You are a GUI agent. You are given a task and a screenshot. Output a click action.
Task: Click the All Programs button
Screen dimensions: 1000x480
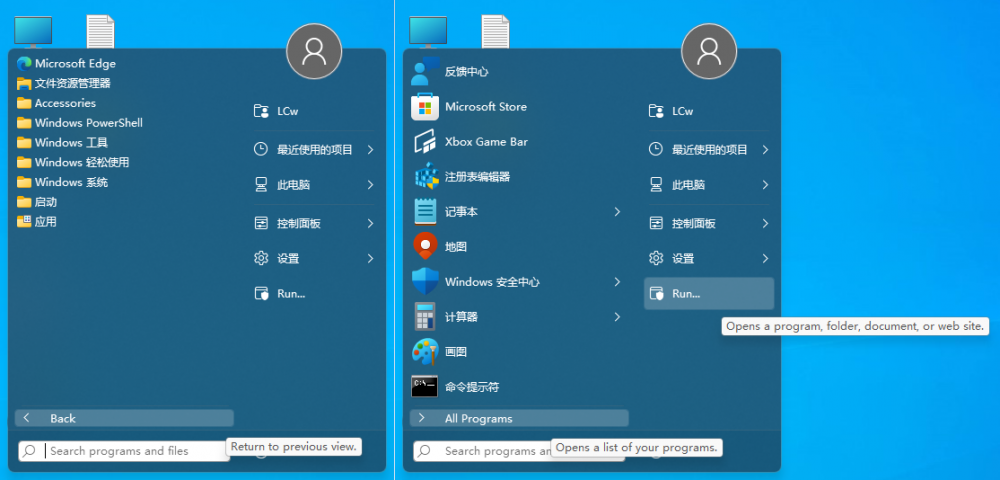[519, 418]
